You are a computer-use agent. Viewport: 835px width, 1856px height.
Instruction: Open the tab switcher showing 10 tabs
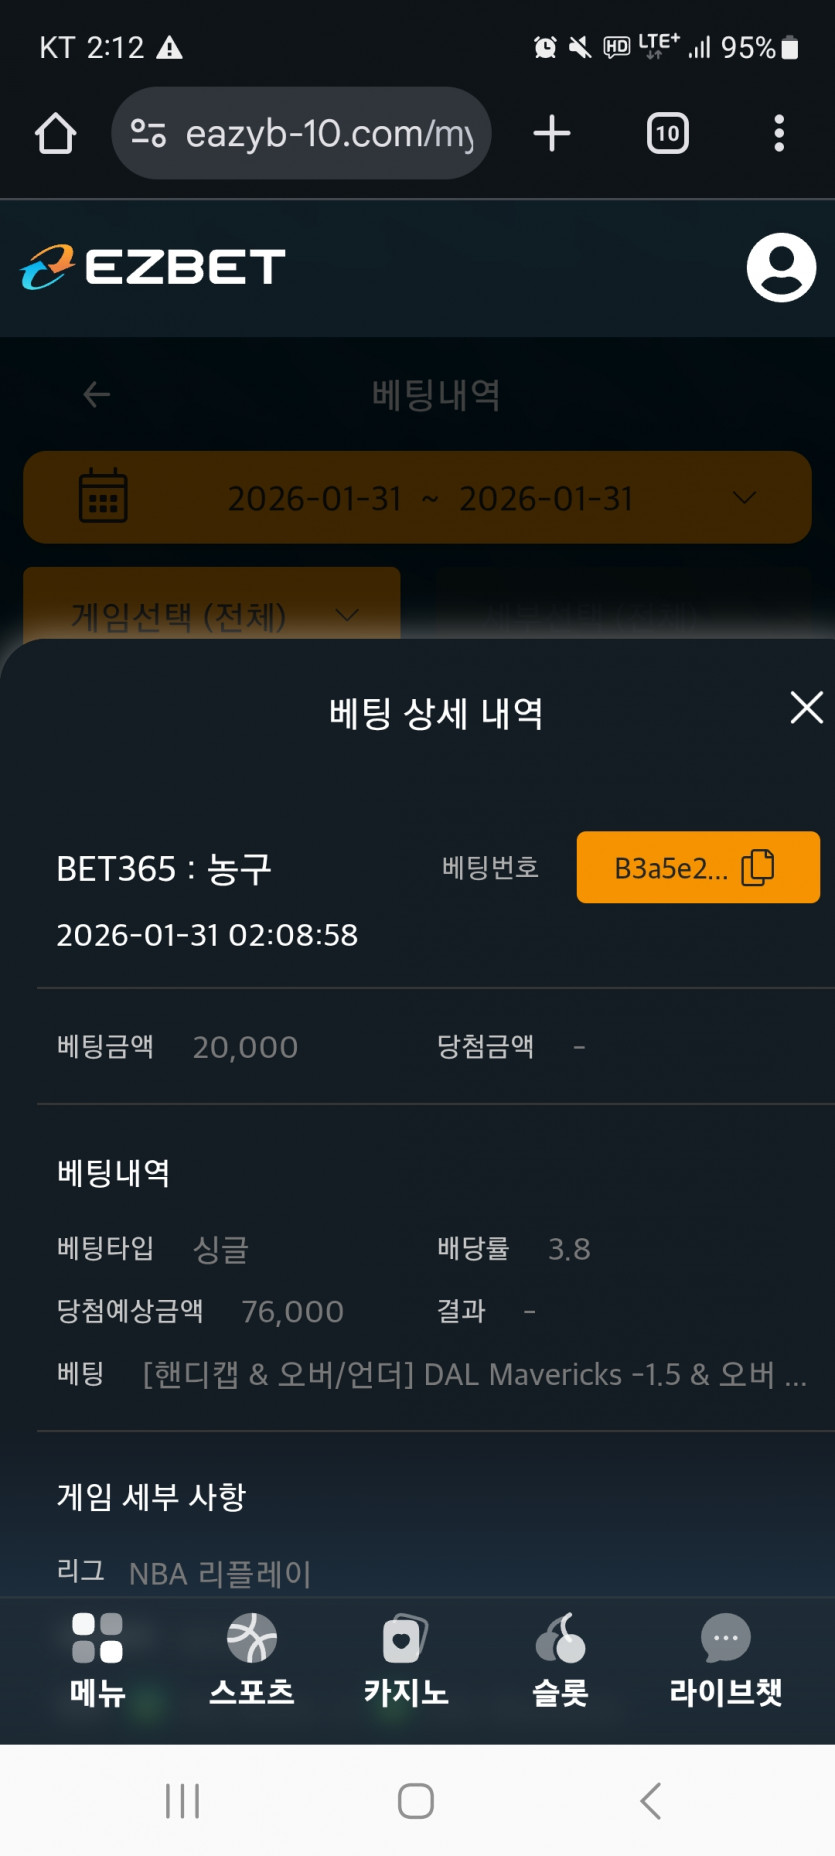click(x=667, y=133)
